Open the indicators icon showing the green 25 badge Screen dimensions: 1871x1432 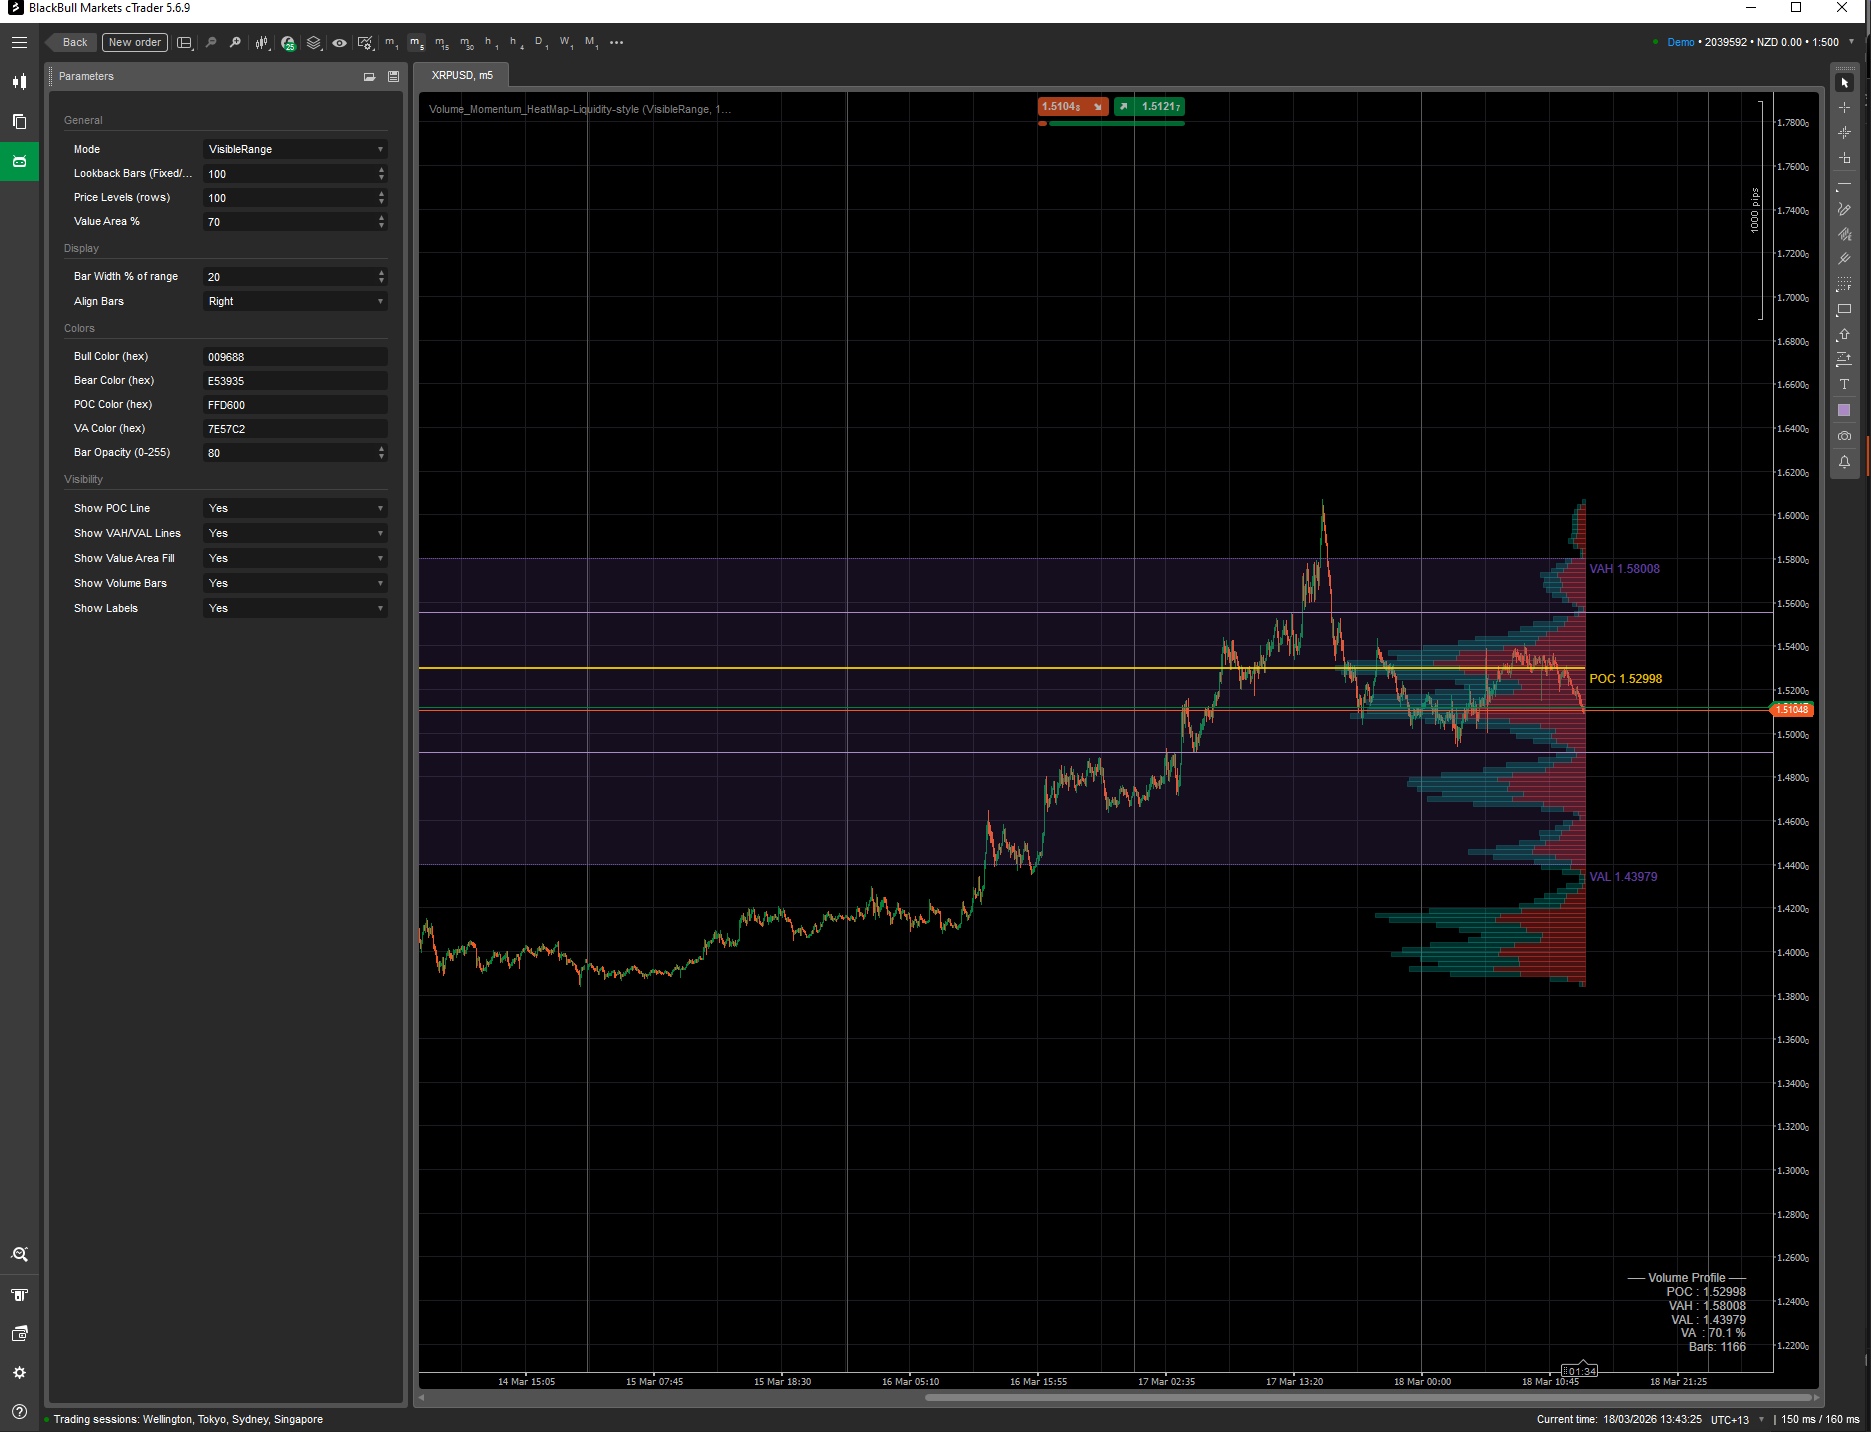(x=287, y=43)
